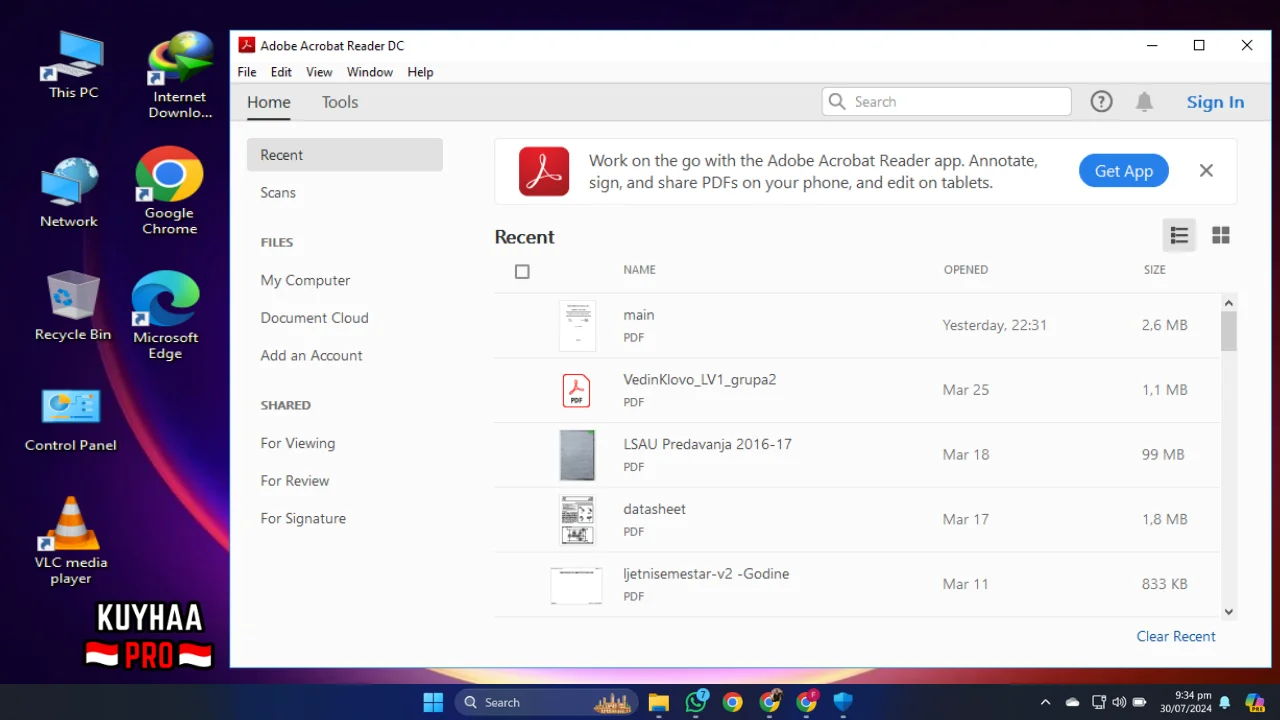Open the Edit menu

281,72
